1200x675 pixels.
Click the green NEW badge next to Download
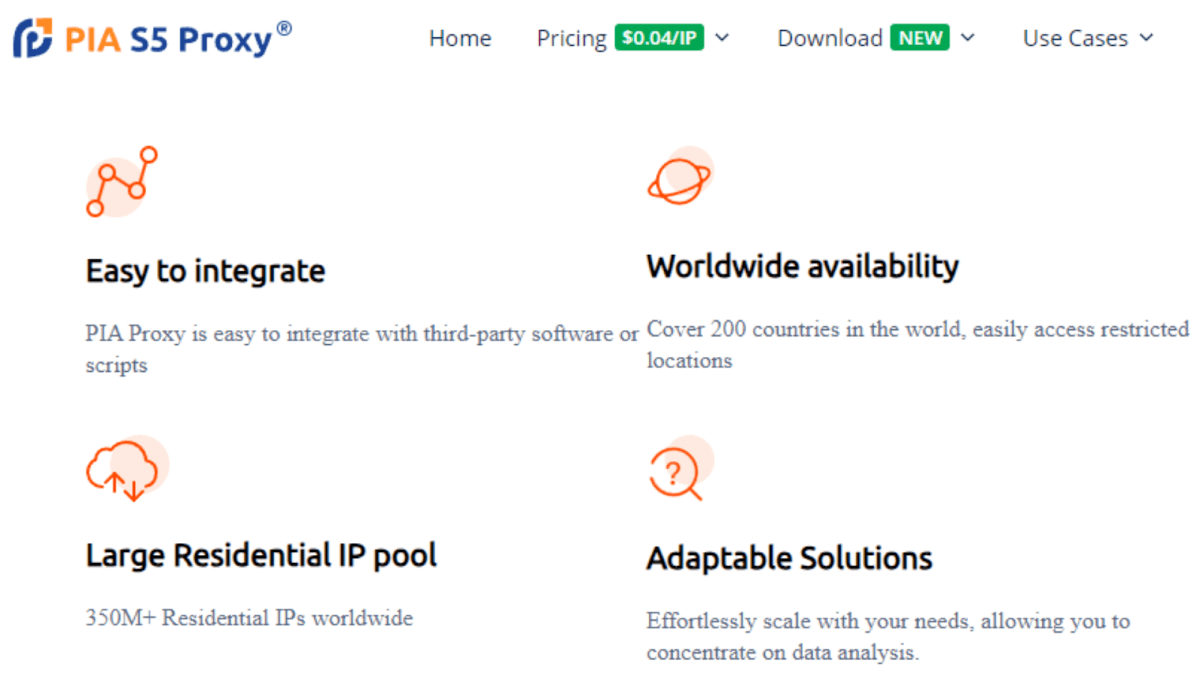(x=919, y=37)
